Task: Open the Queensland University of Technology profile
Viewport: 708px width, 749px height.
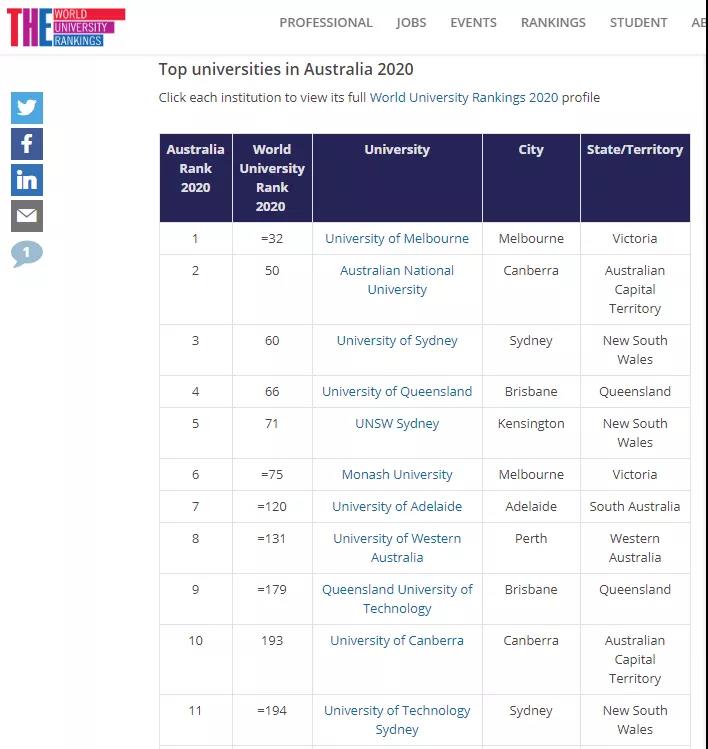Action: click(x=397, y=599)
